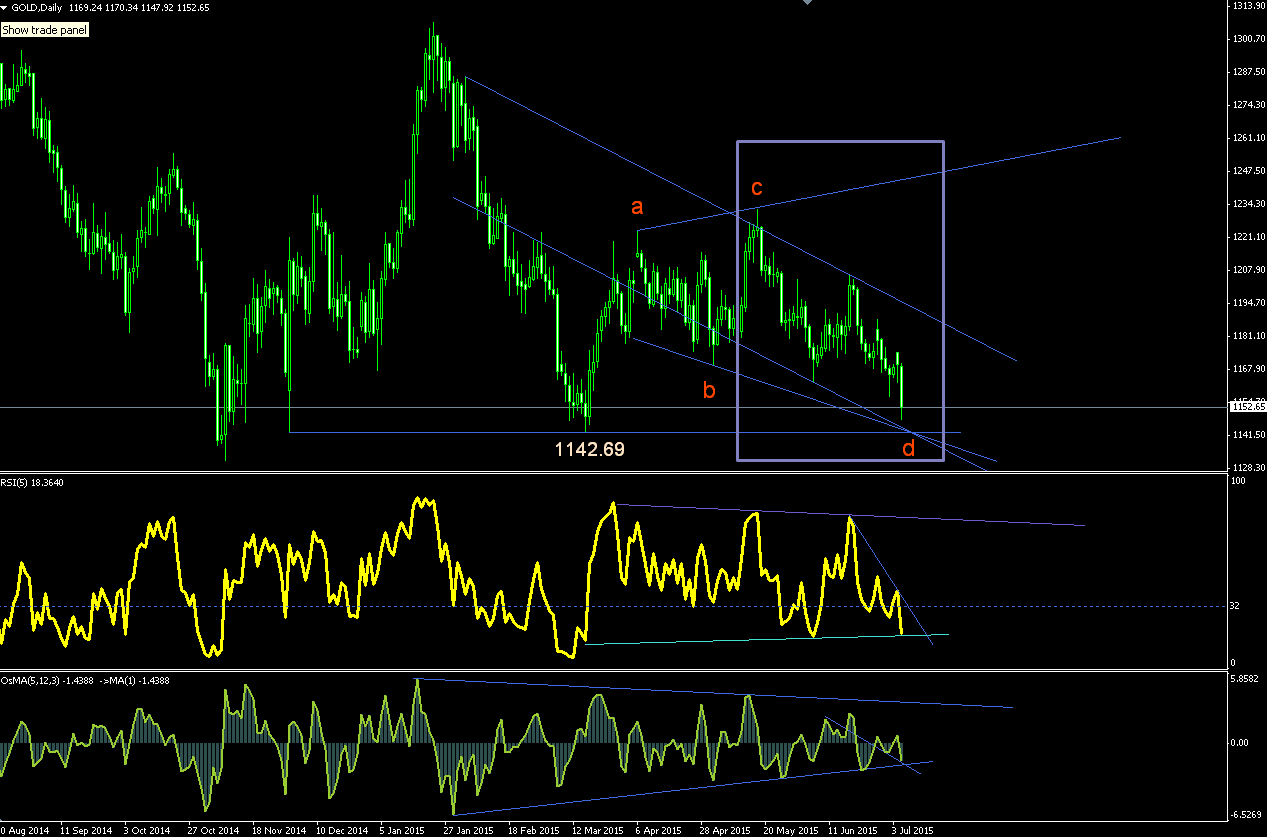The width and height of the screenshot is (1267, 837).
Task: Click the current price tag 1152.65
Action: (x=1246, y=407)
